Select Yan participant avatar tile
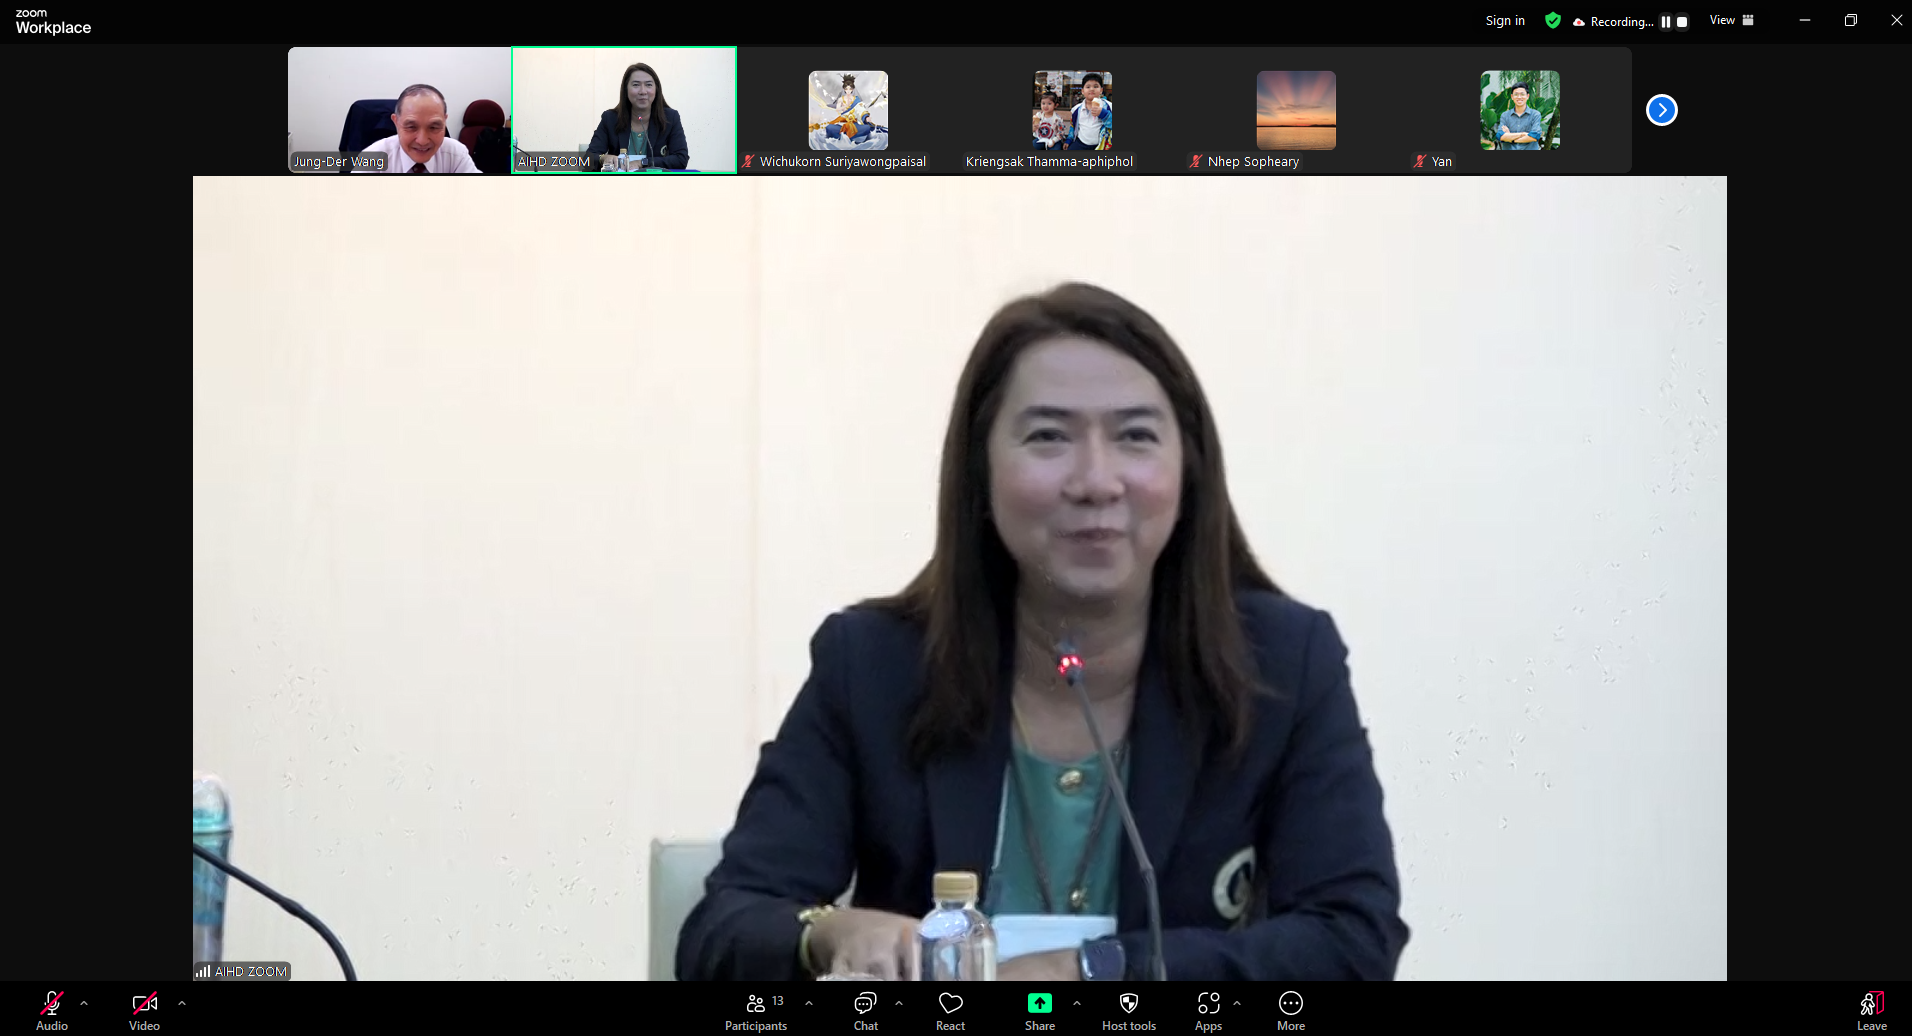Screen dimensions: 1912x1036 [1520, 110]
